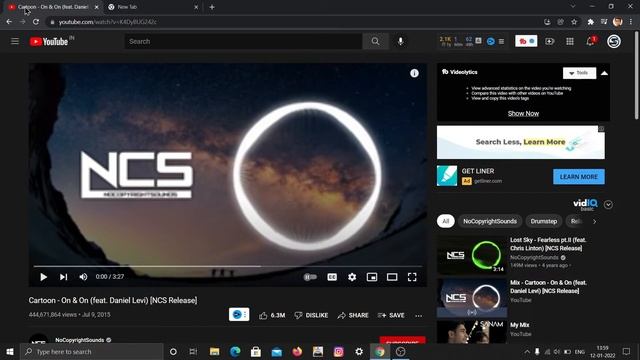Mute the video volume
This screenshot has width=640, height=360.
(x=83, y=277)
